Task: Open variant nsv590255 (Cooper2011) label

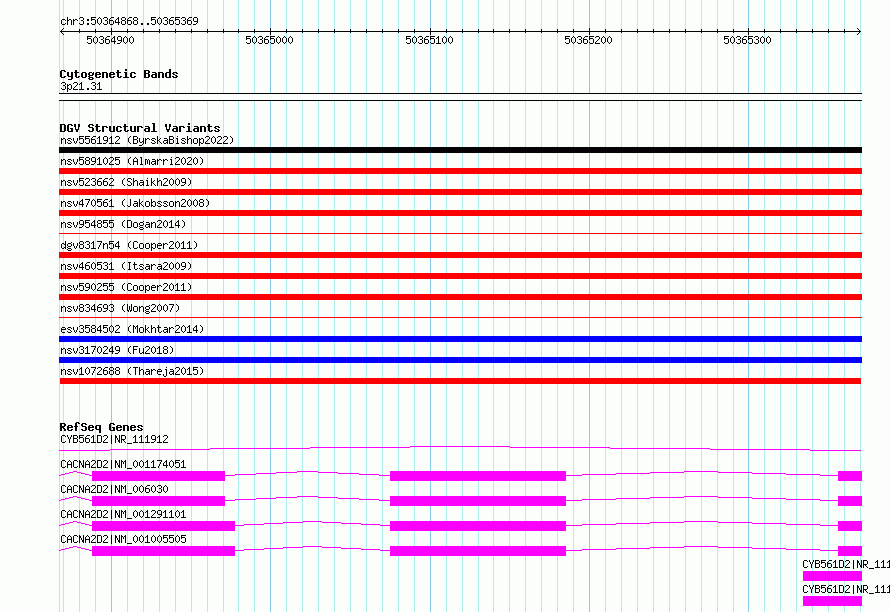Action: [x=126, y=287]
